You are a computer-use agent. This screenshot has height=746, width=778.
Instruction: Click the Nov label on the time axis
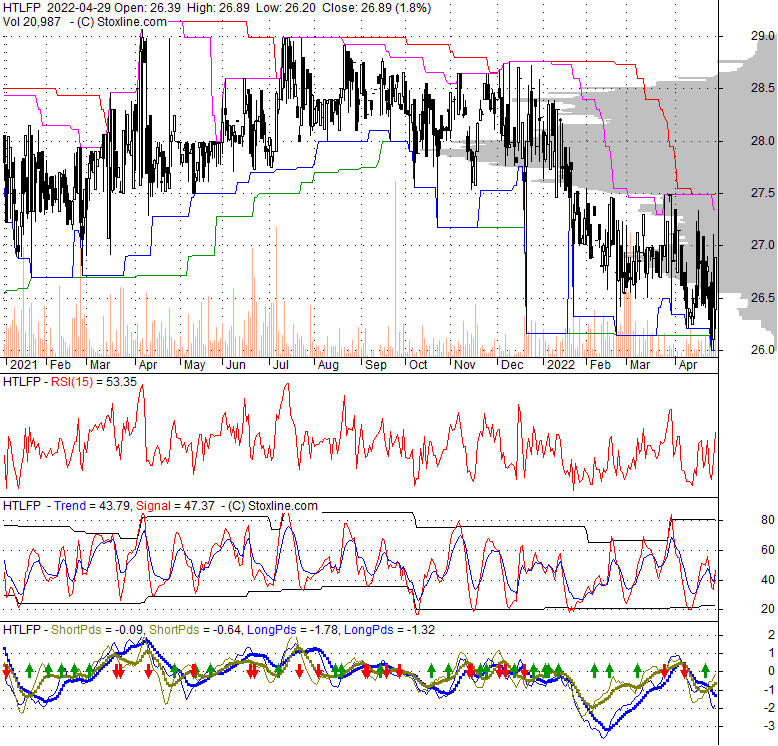point(465,365)
